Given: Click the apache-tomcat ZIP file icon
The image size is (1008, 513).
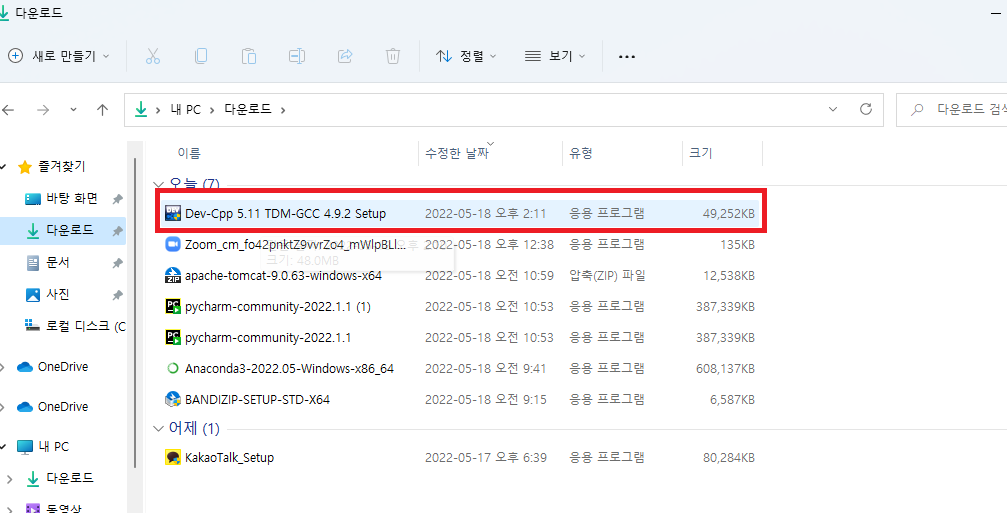Looking at the screenshot, I should coord(172,275).
